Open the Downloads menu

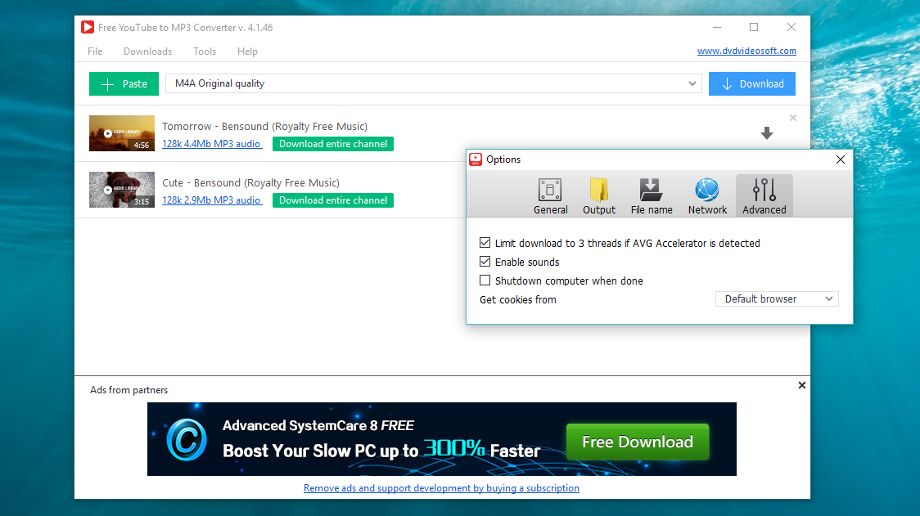(147, 52)
